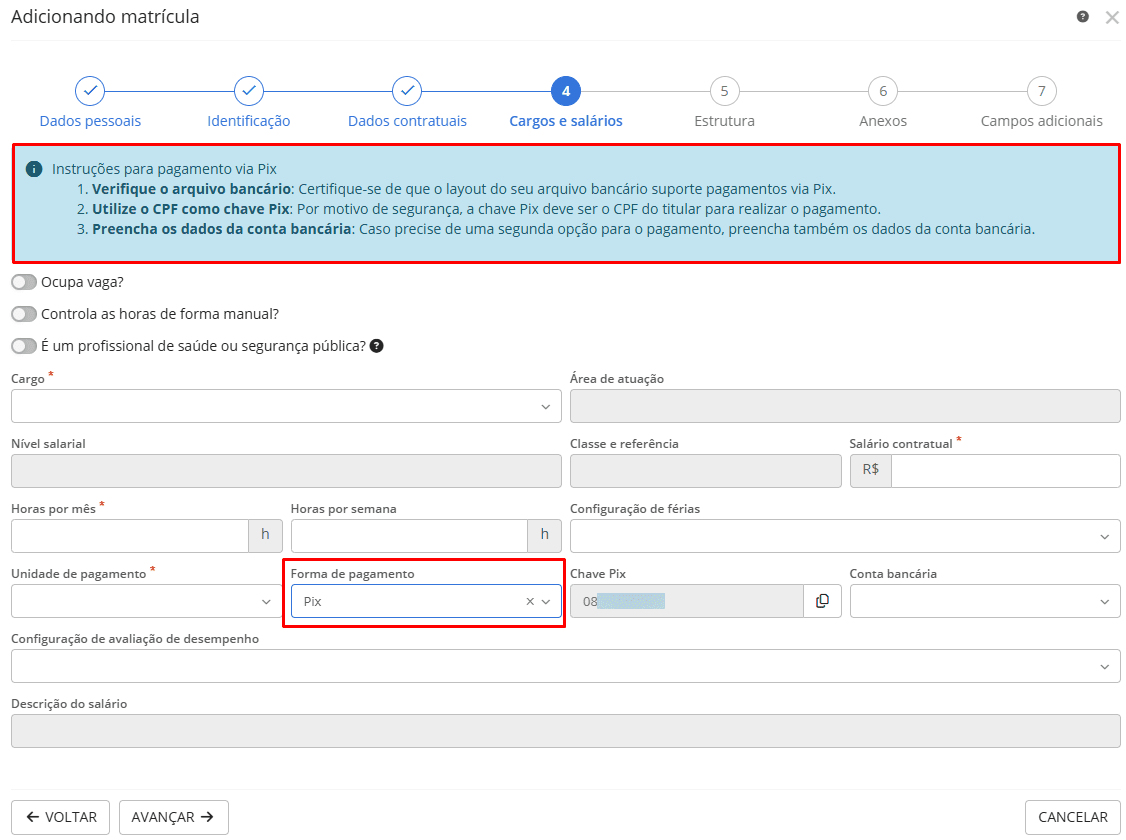Go to step 5 Estrutura

point(724,91)
